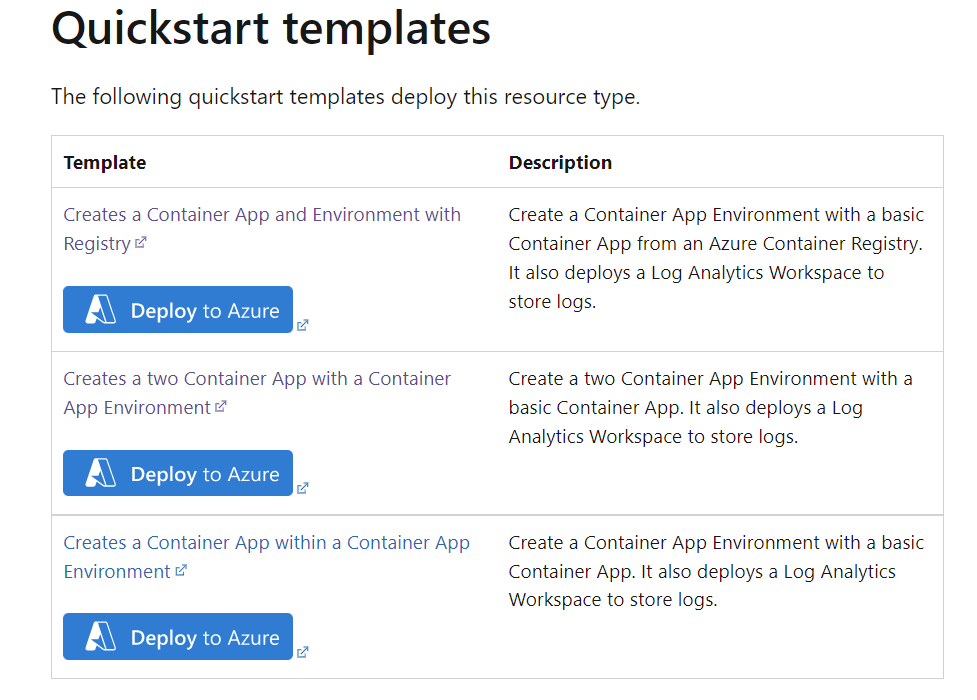The image size is (977, 700).
Task: Click external link icon in the third template title
Action: point(180,571)
